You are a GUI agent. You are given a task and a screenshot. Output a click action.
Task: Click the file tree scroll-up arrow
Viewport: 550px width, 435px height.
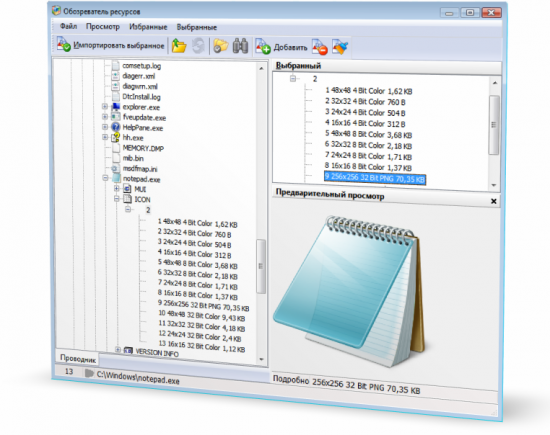[x=261, y=68]
